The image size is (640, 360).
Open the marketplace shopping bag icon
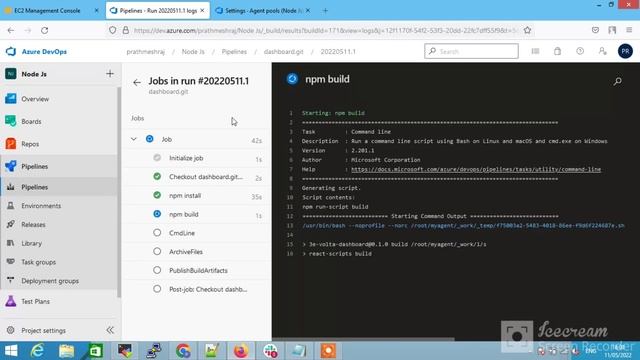pos(558,51)
